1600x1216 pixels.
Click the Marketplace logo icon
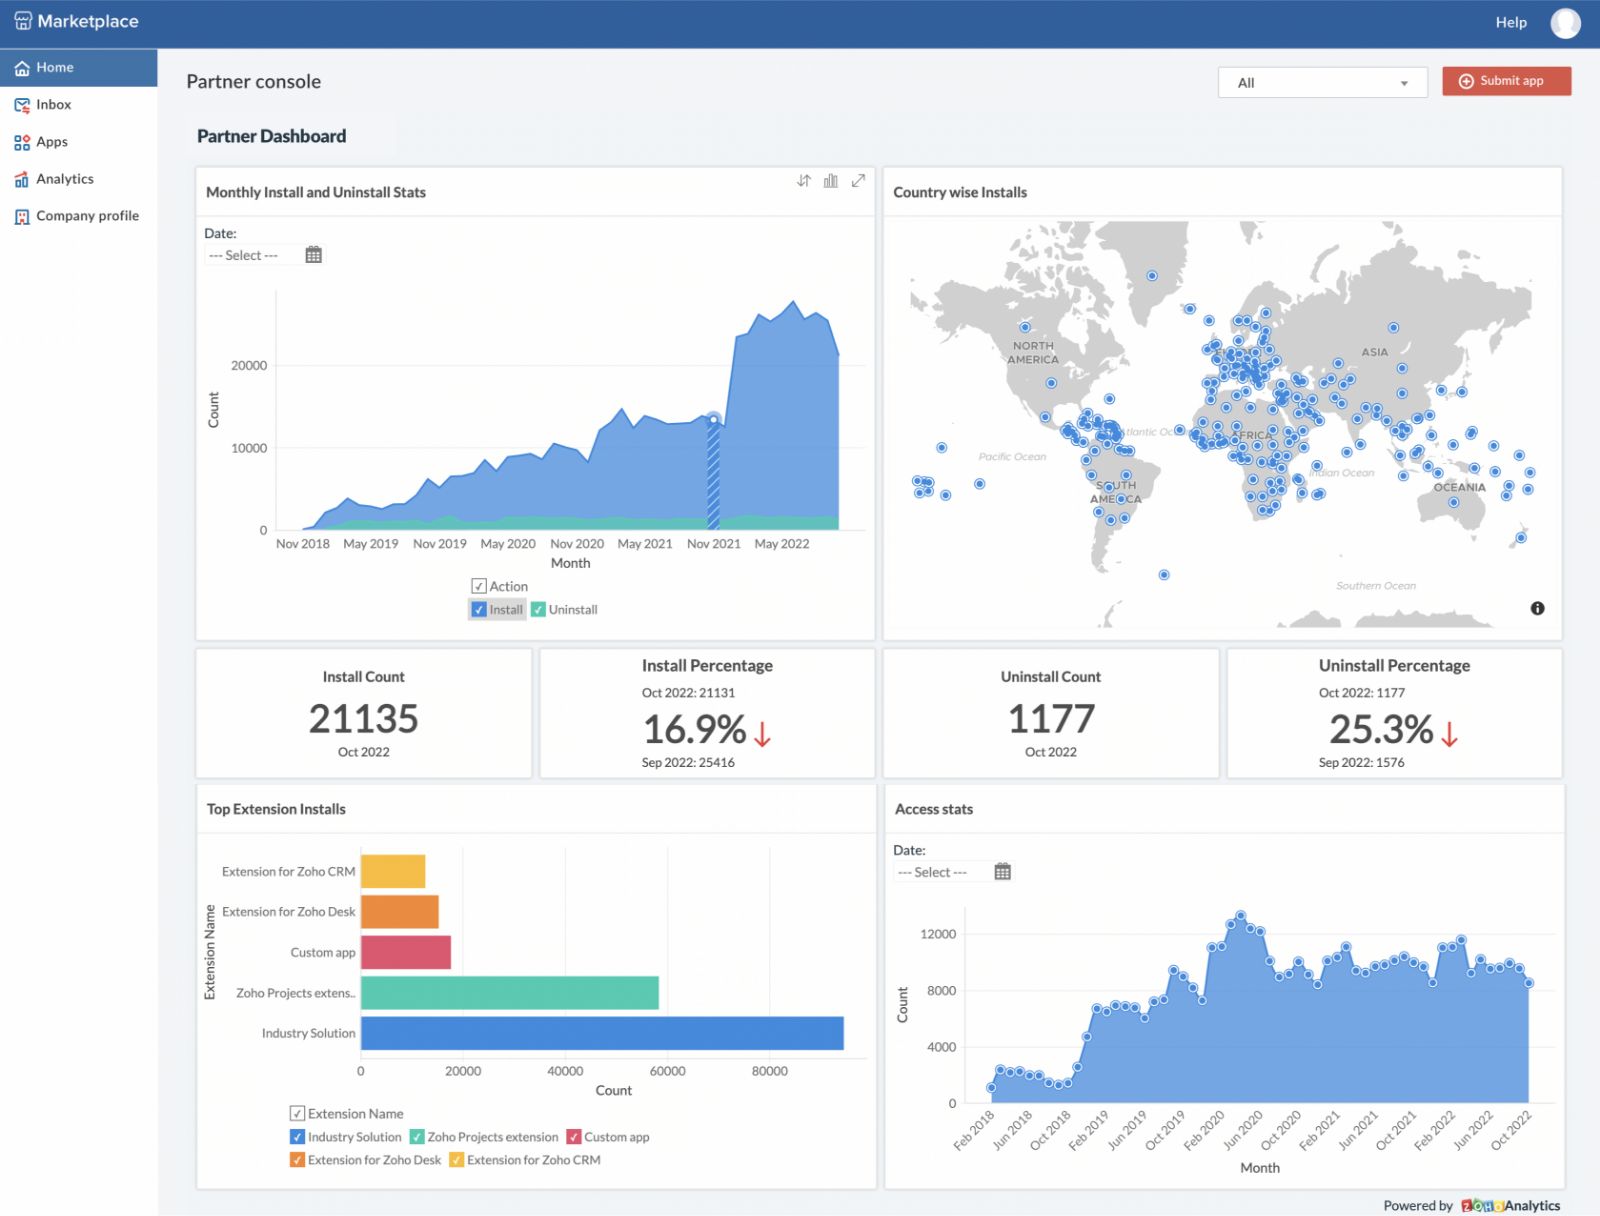(23, 21)
